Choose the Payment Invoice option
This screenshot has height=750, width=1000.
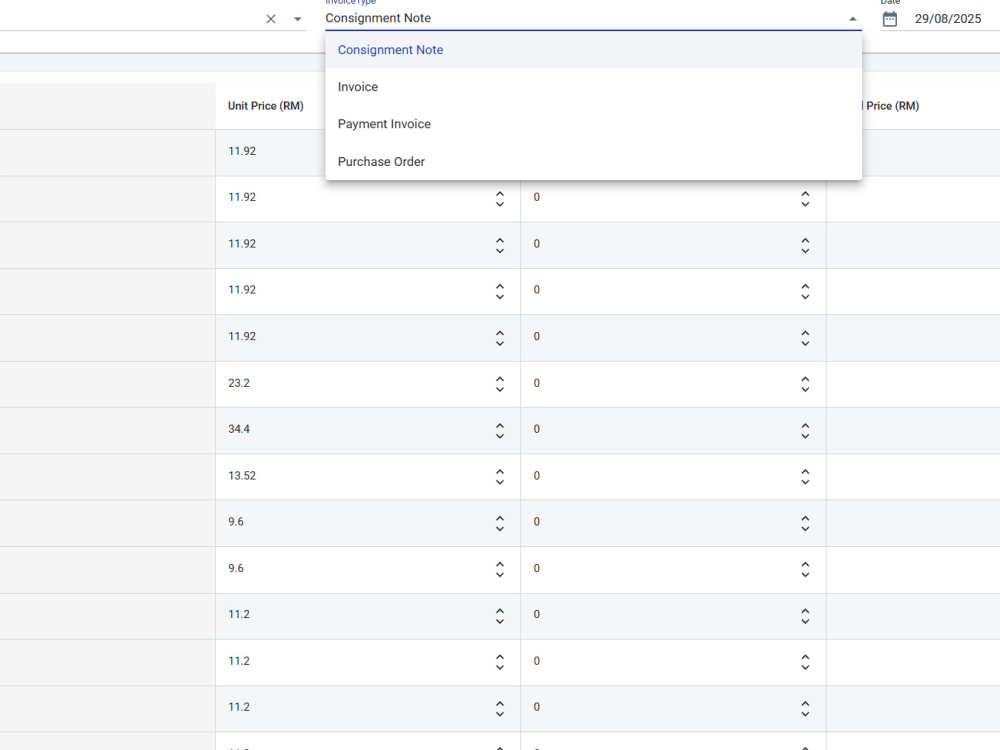pyautogui.click(x=593, y=124)
